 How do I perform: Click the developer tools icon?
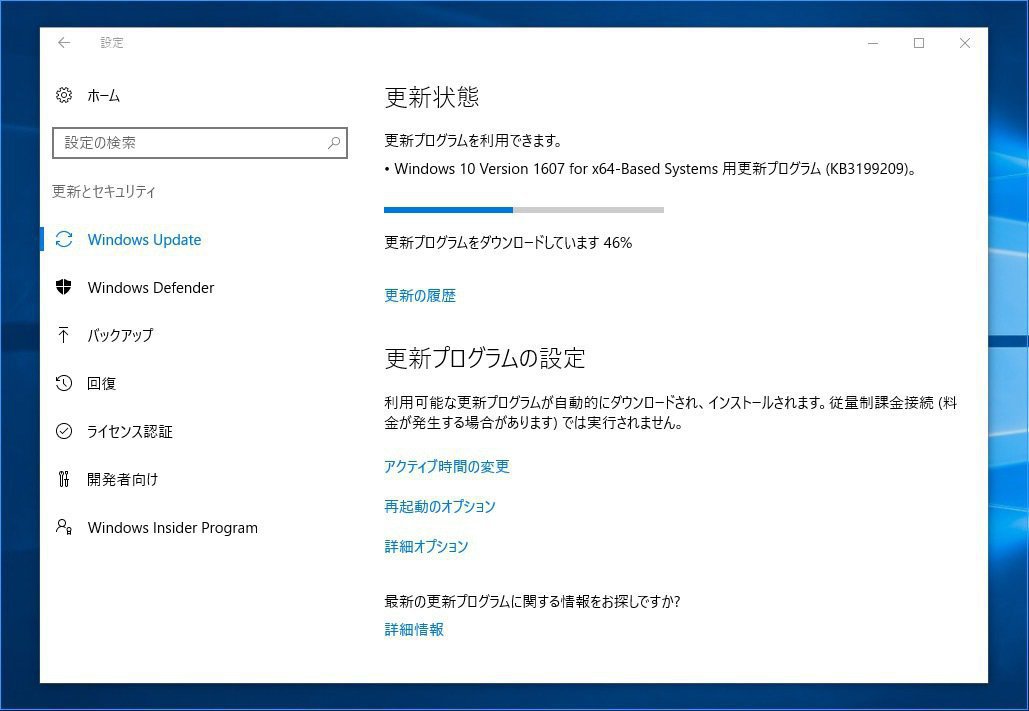(64, 479)
